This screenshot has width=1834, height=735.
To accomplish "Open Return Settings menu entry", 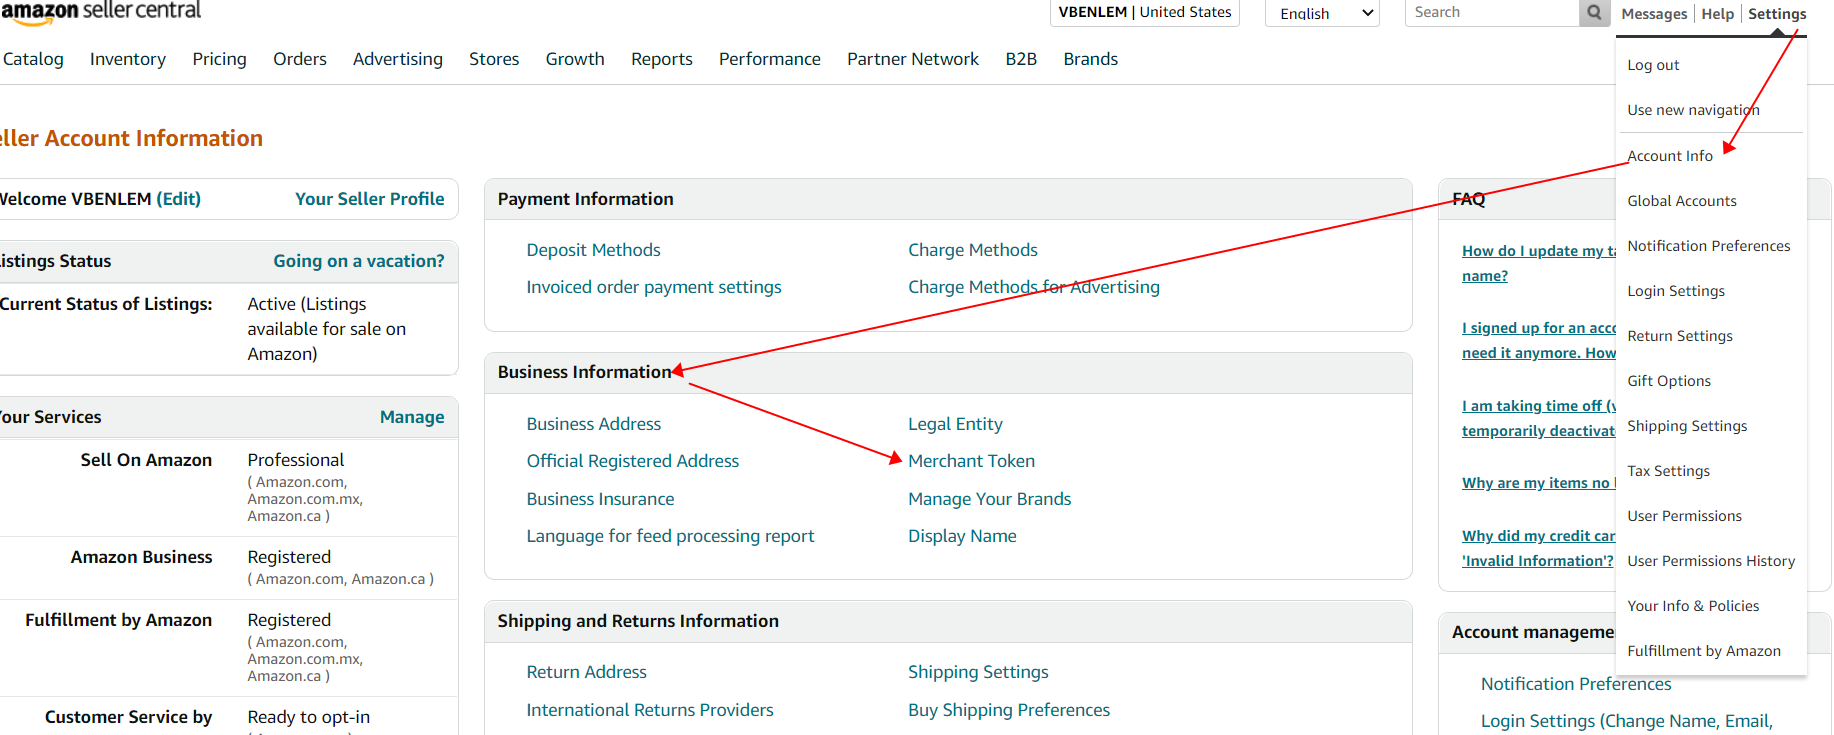I will coord(1680,336).
